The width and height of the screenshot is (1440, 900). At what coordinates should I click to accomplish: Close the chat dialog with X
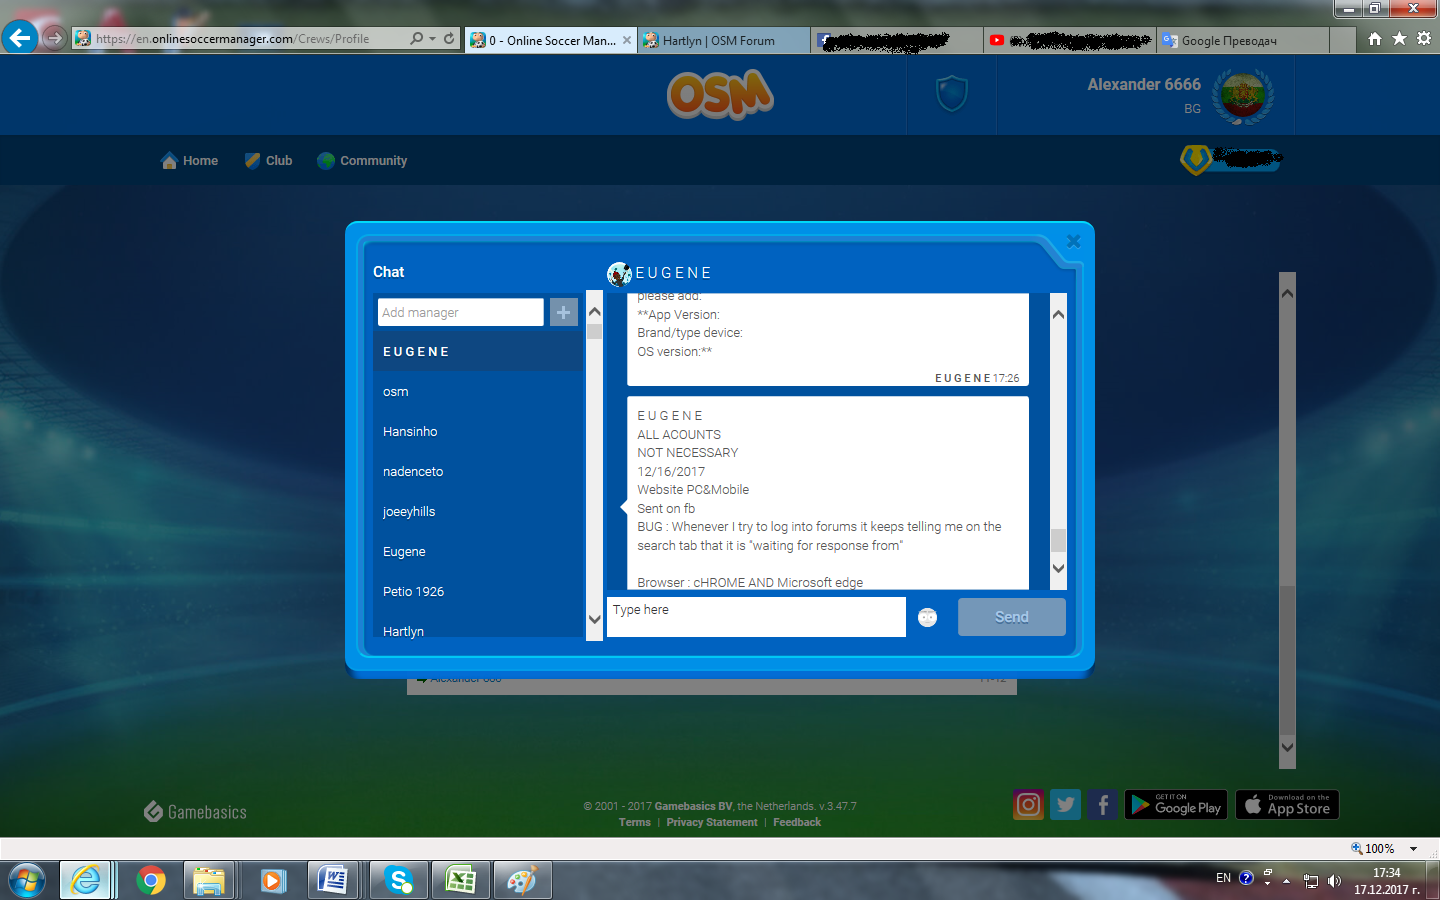coord(1073,241)
